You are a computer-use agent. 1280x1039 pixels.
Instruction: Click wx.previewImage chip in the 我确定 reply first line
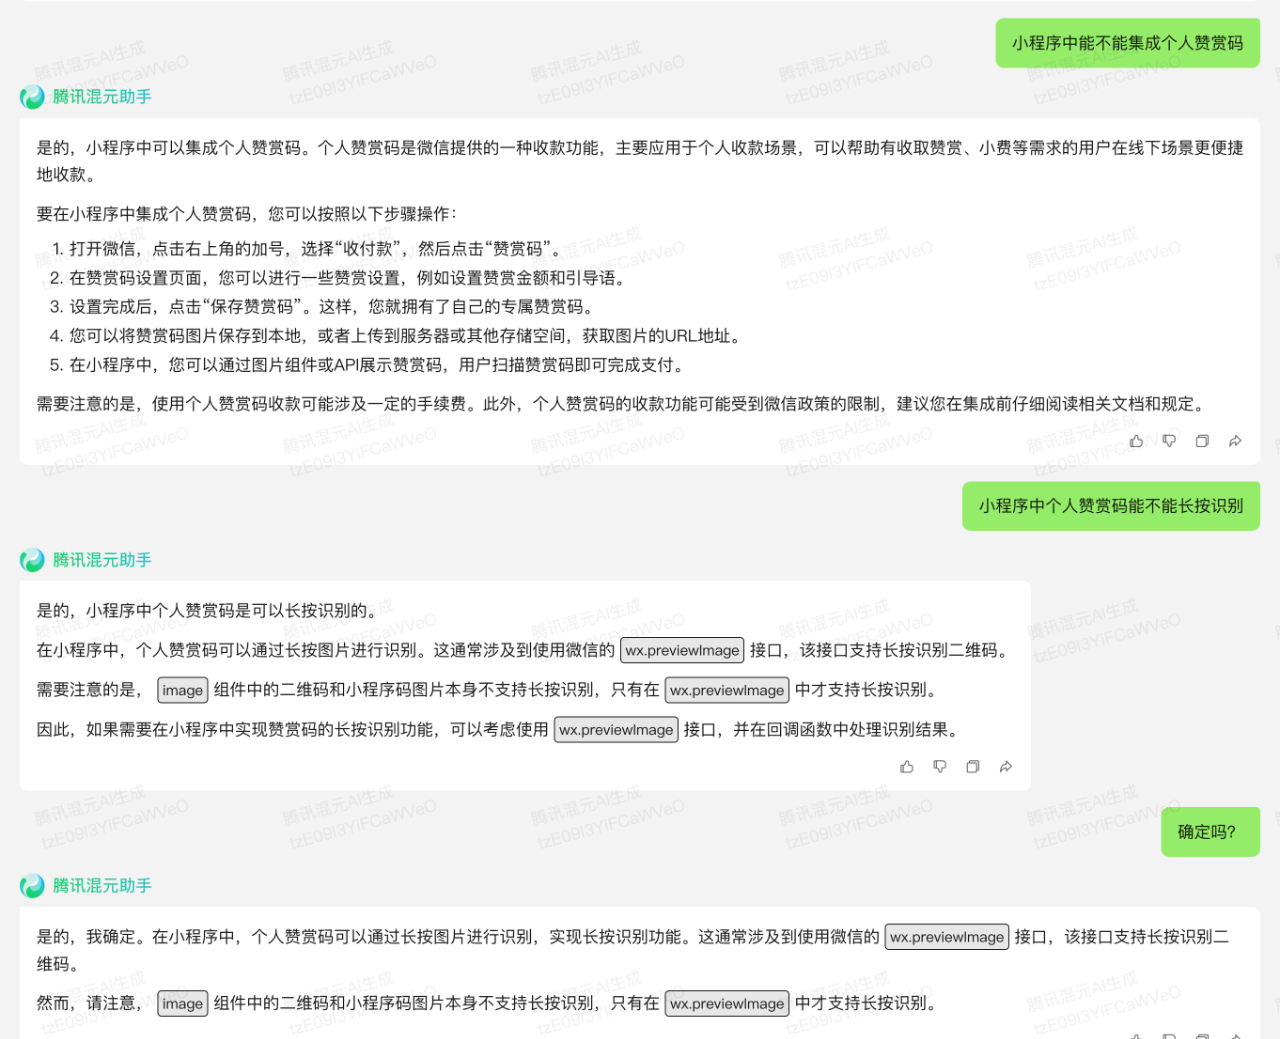tap(947, 937)
